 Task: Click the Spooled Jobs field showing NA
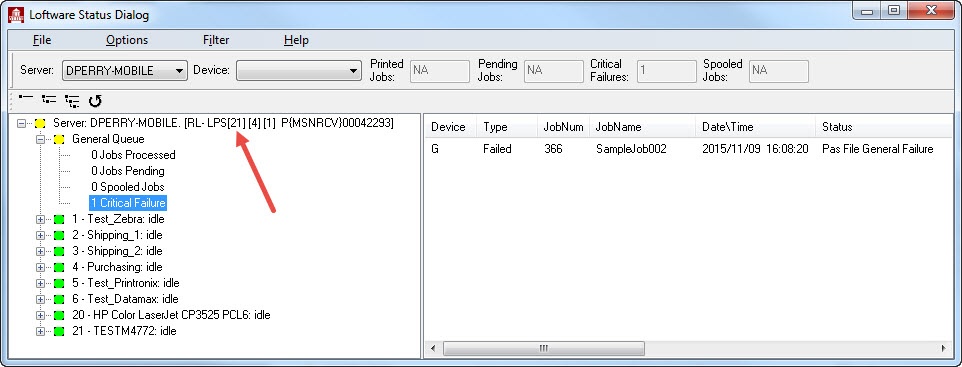click(x=779, y=71)
